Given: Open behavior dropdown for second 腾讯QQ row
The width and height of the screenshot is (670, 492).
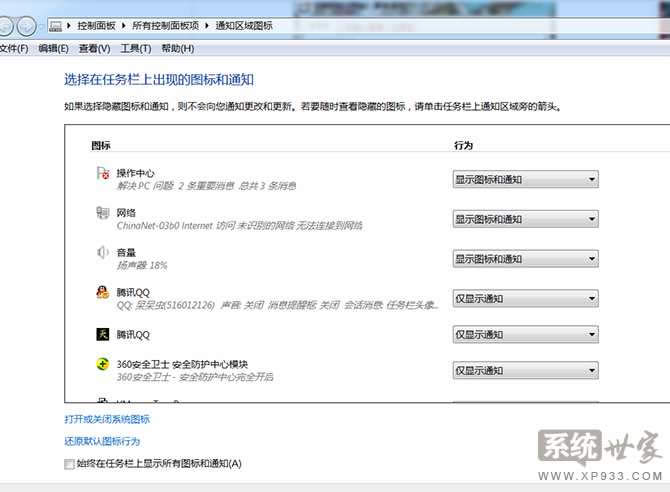Looking at the screenshot, I should tap(526, 335).
